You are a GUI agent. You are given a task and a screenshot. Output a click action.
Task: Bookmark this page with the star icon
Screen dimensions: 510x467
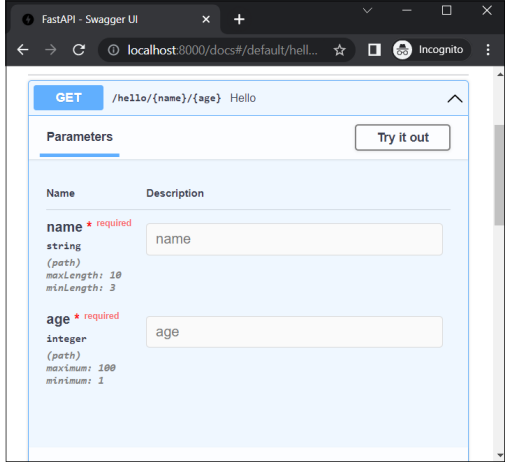point(339,50)
